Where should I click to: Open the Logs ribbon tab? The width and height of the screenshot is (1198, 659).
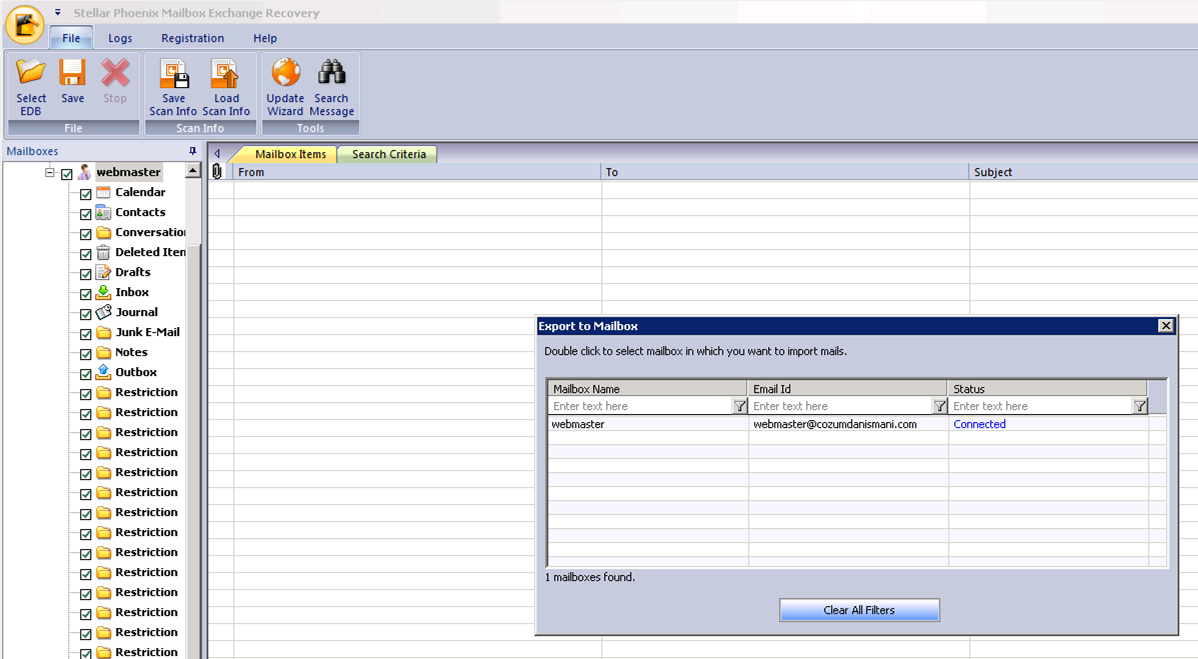pos(120,38)
